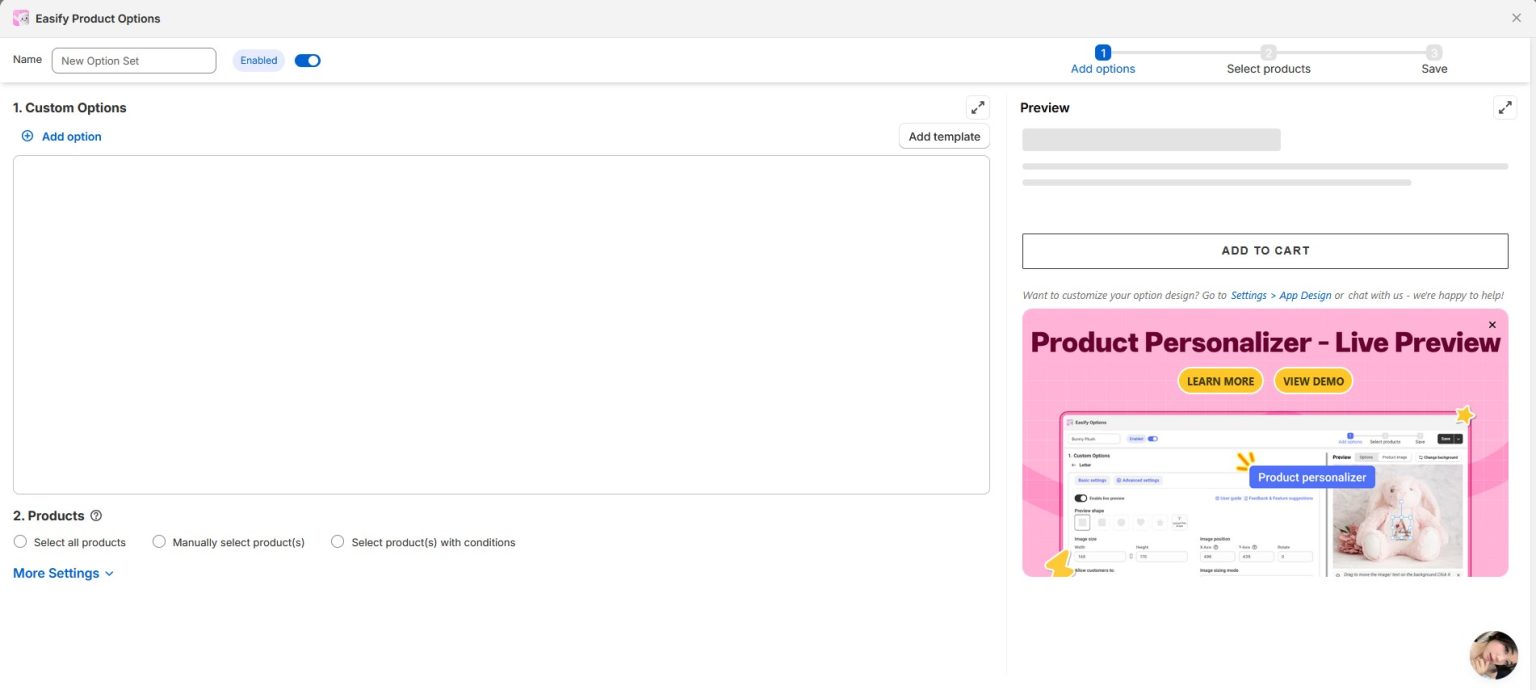Expand the More Settings section
1536x690 pixels.
coord(57,573)
